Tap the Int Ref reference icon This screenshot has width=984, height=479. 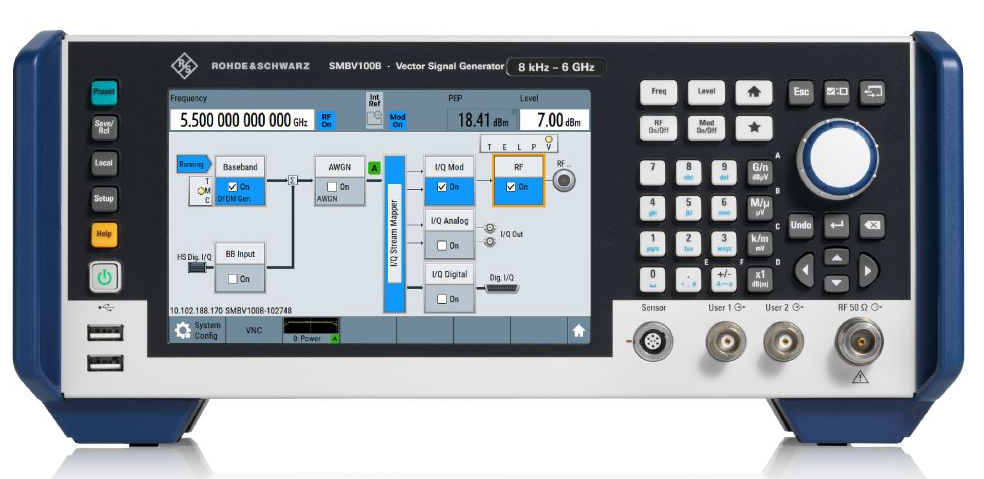pos(374,110)
